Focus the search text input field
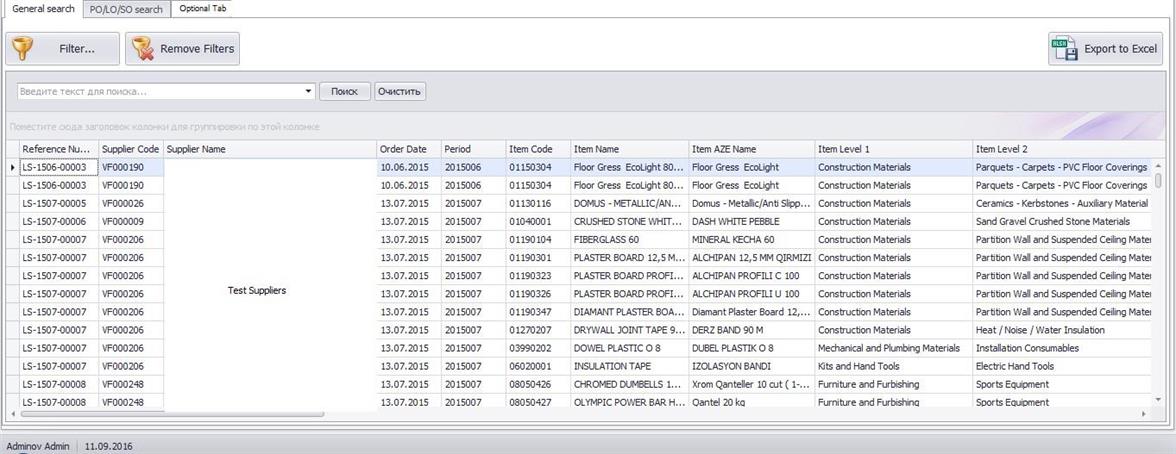This screenshot has width=1176, height=454. click(160, 92)
